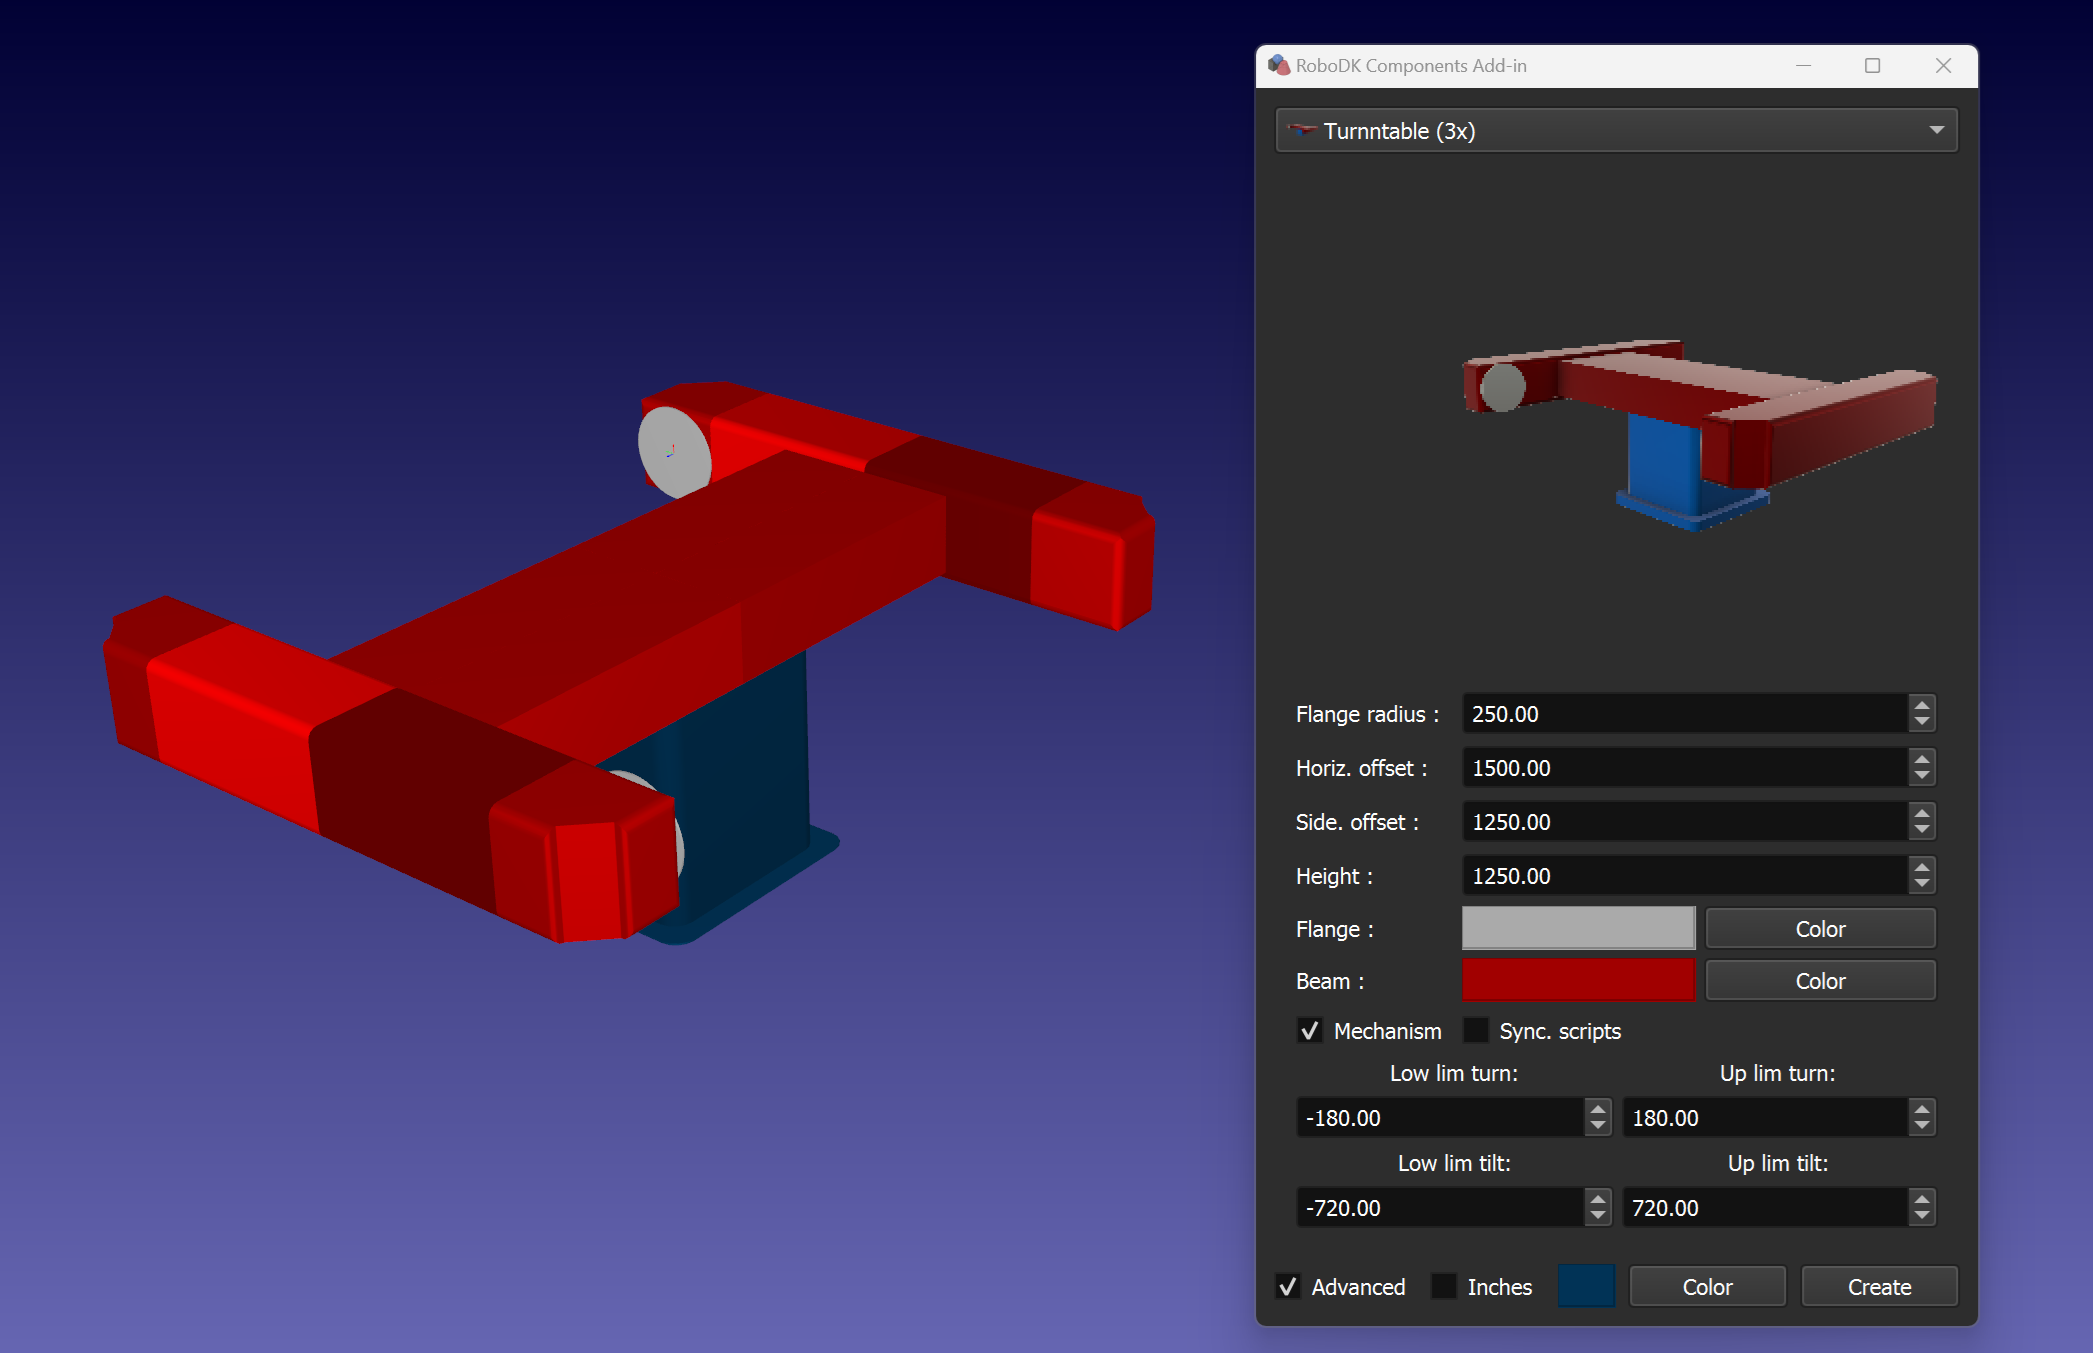Click the blue base color swatch near Create
The height and width of the screenshot is (1353, 2093).
(1586, 1287)
